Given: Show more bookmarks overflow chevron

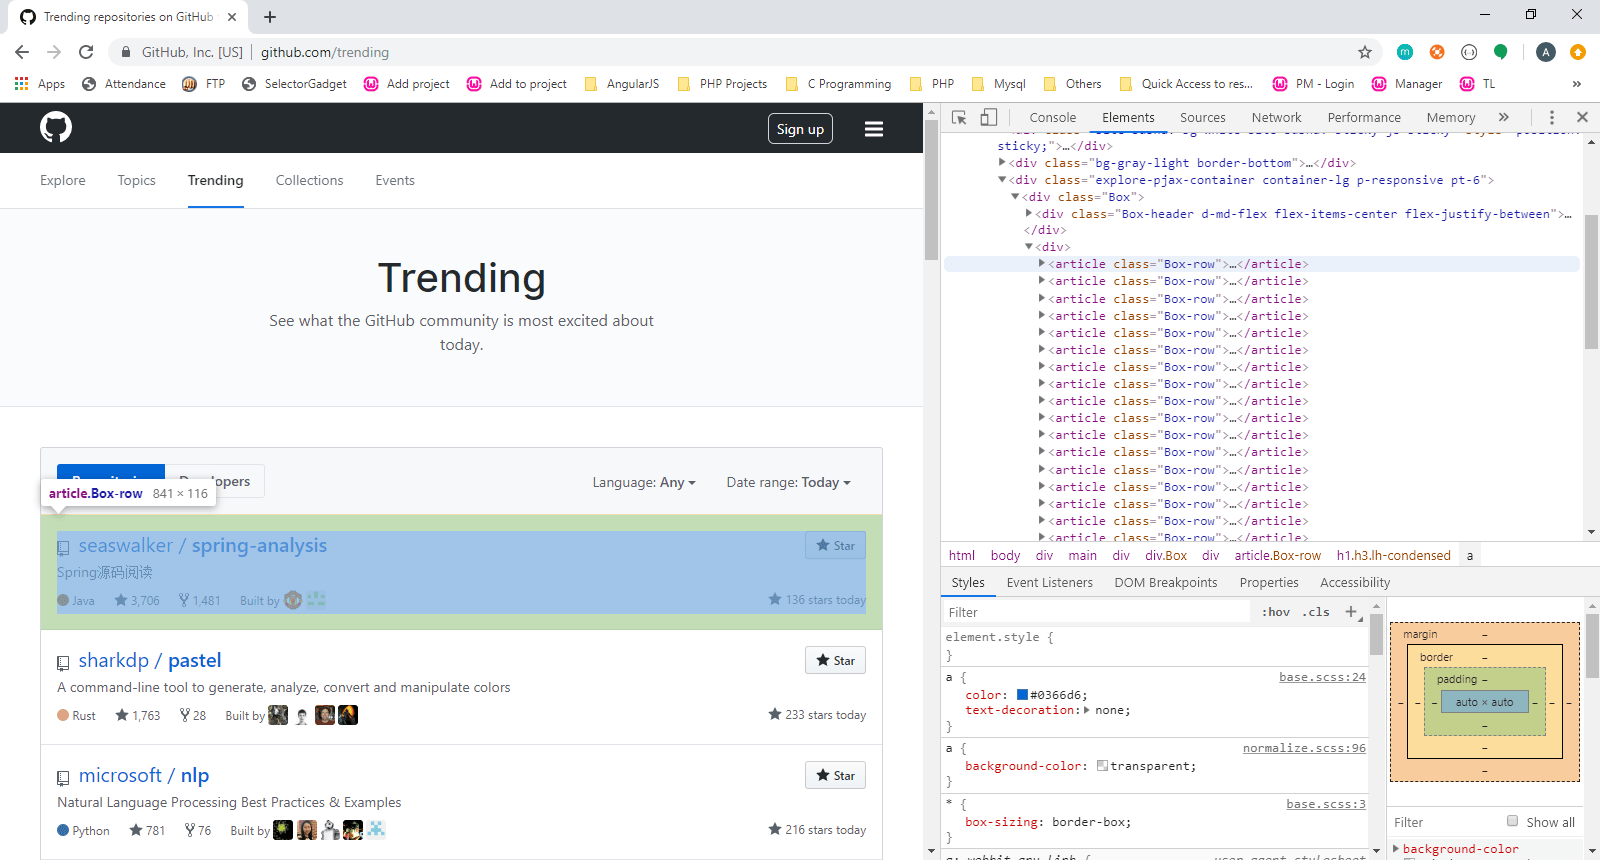Looking at the screenshot, I should coord(1577,84).
